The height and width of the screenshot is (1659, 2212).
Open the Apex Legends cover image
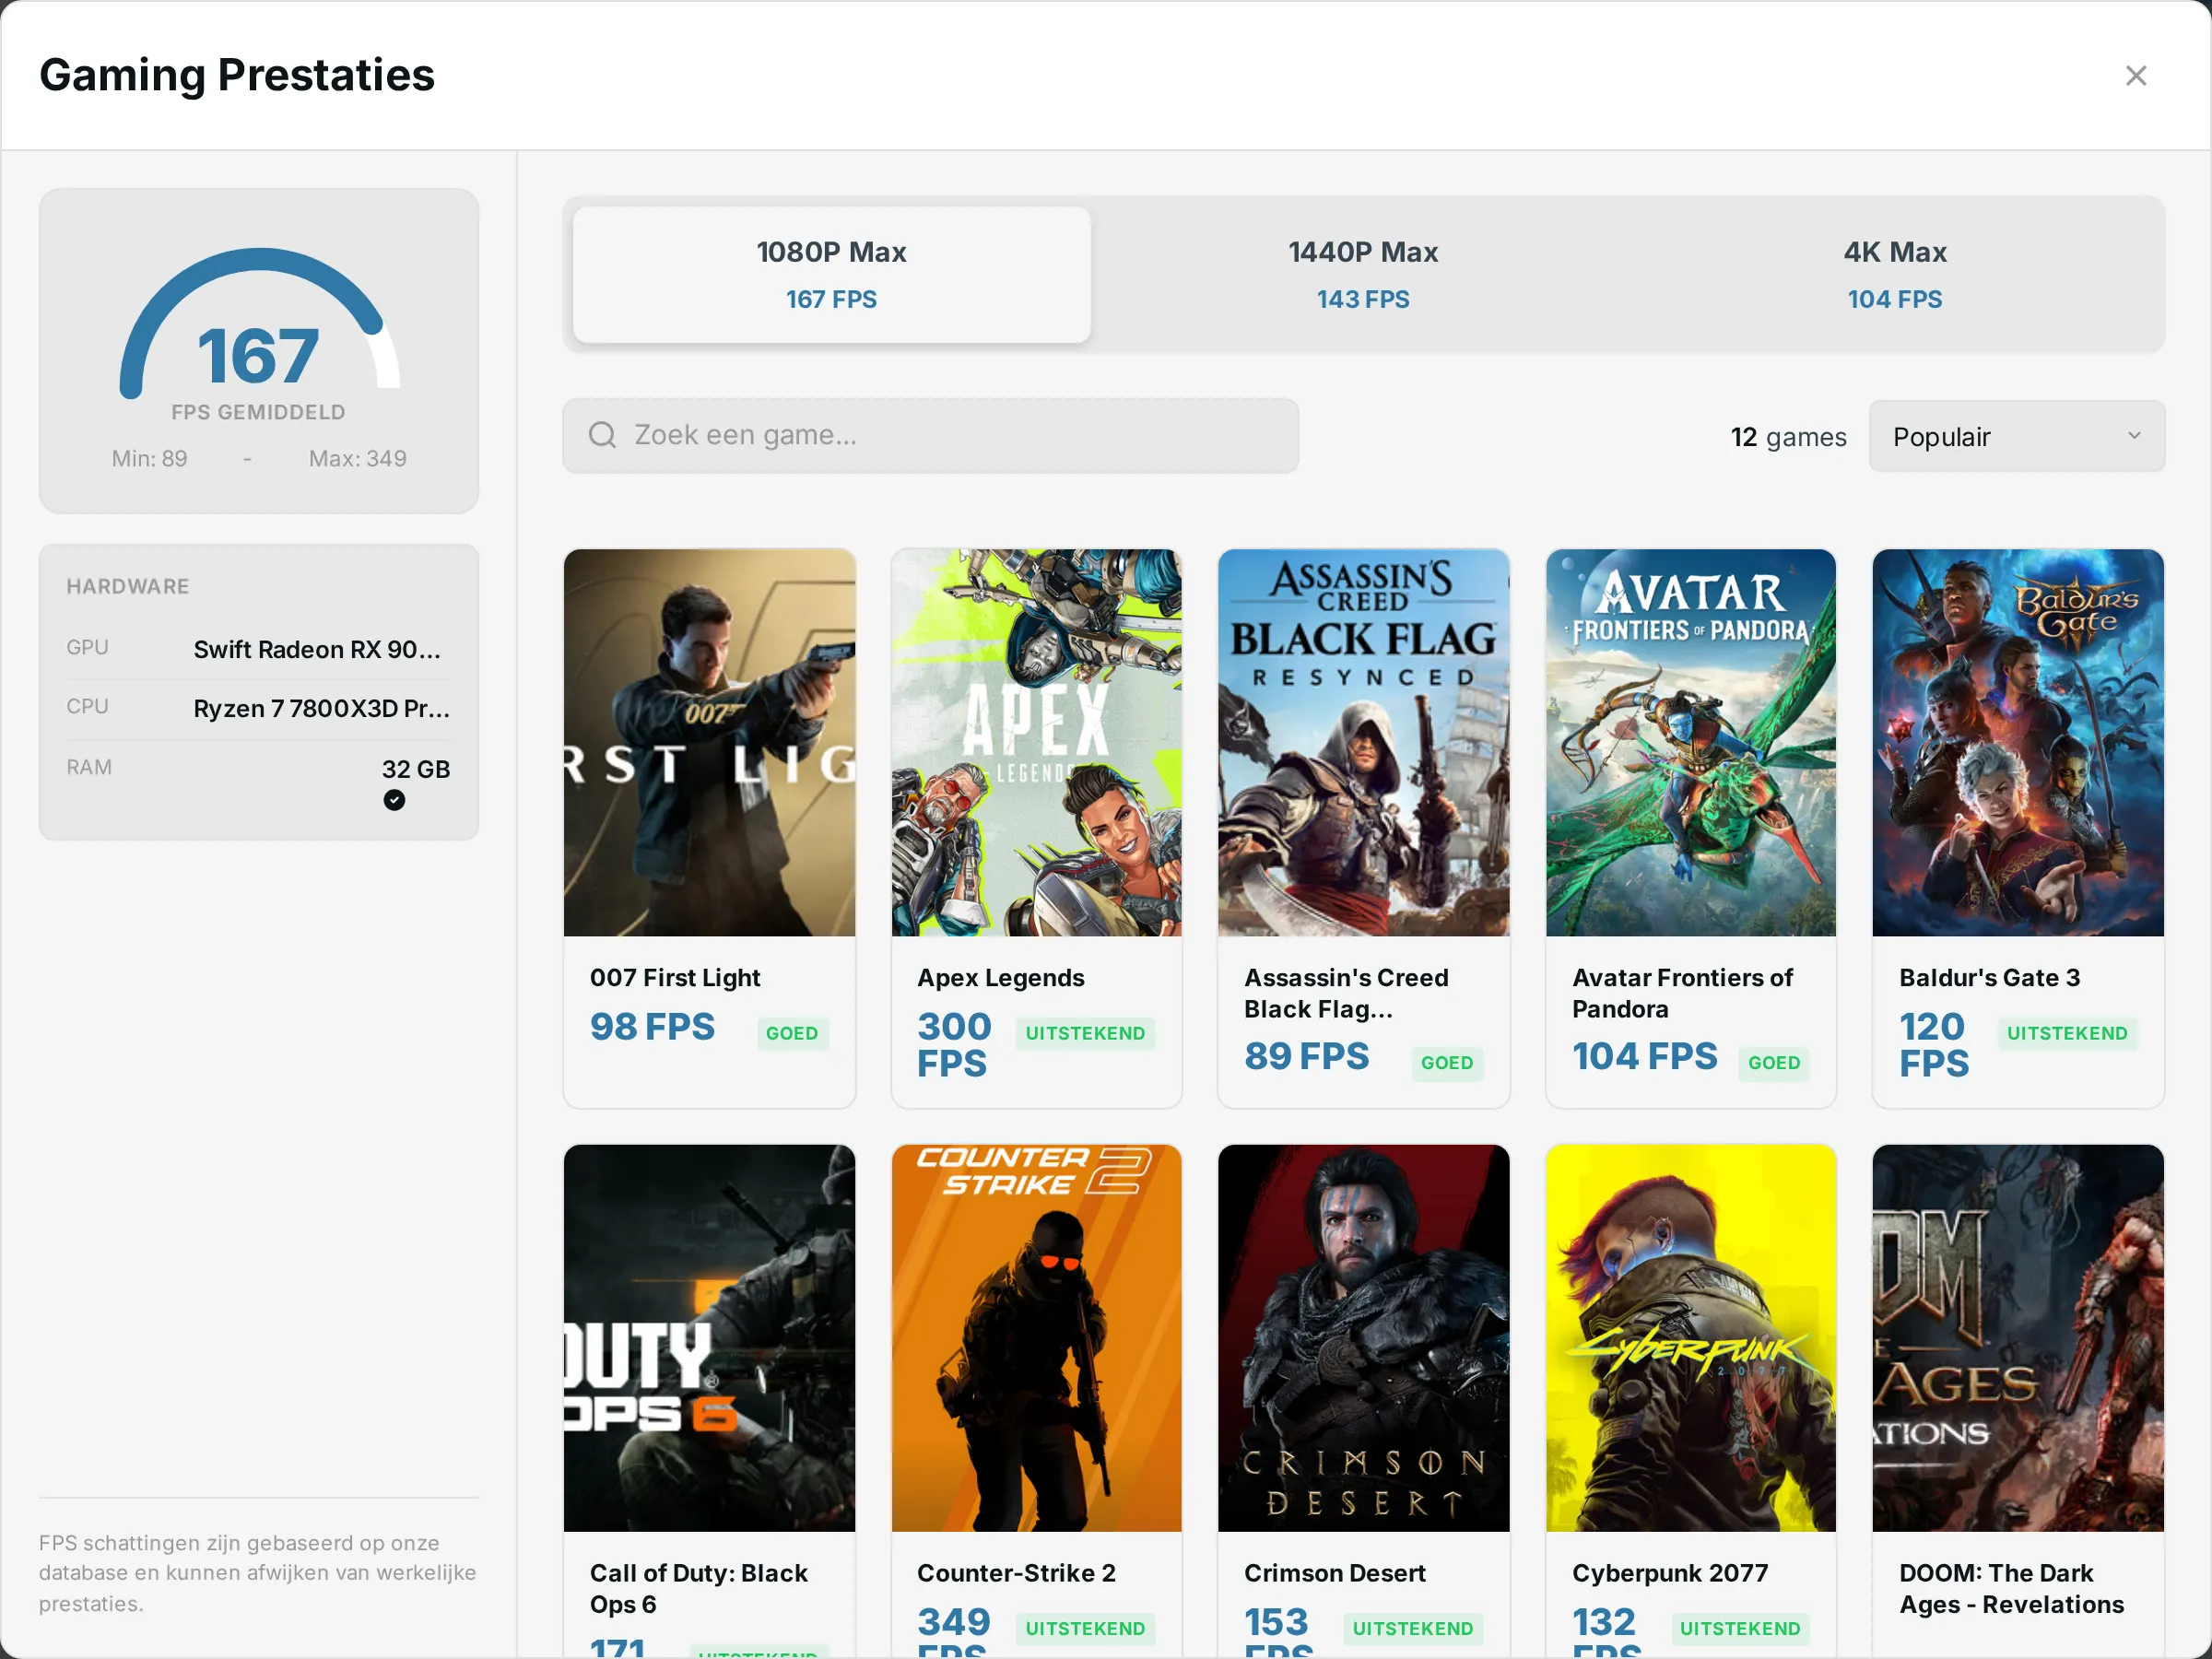[x=1036, y=742]
